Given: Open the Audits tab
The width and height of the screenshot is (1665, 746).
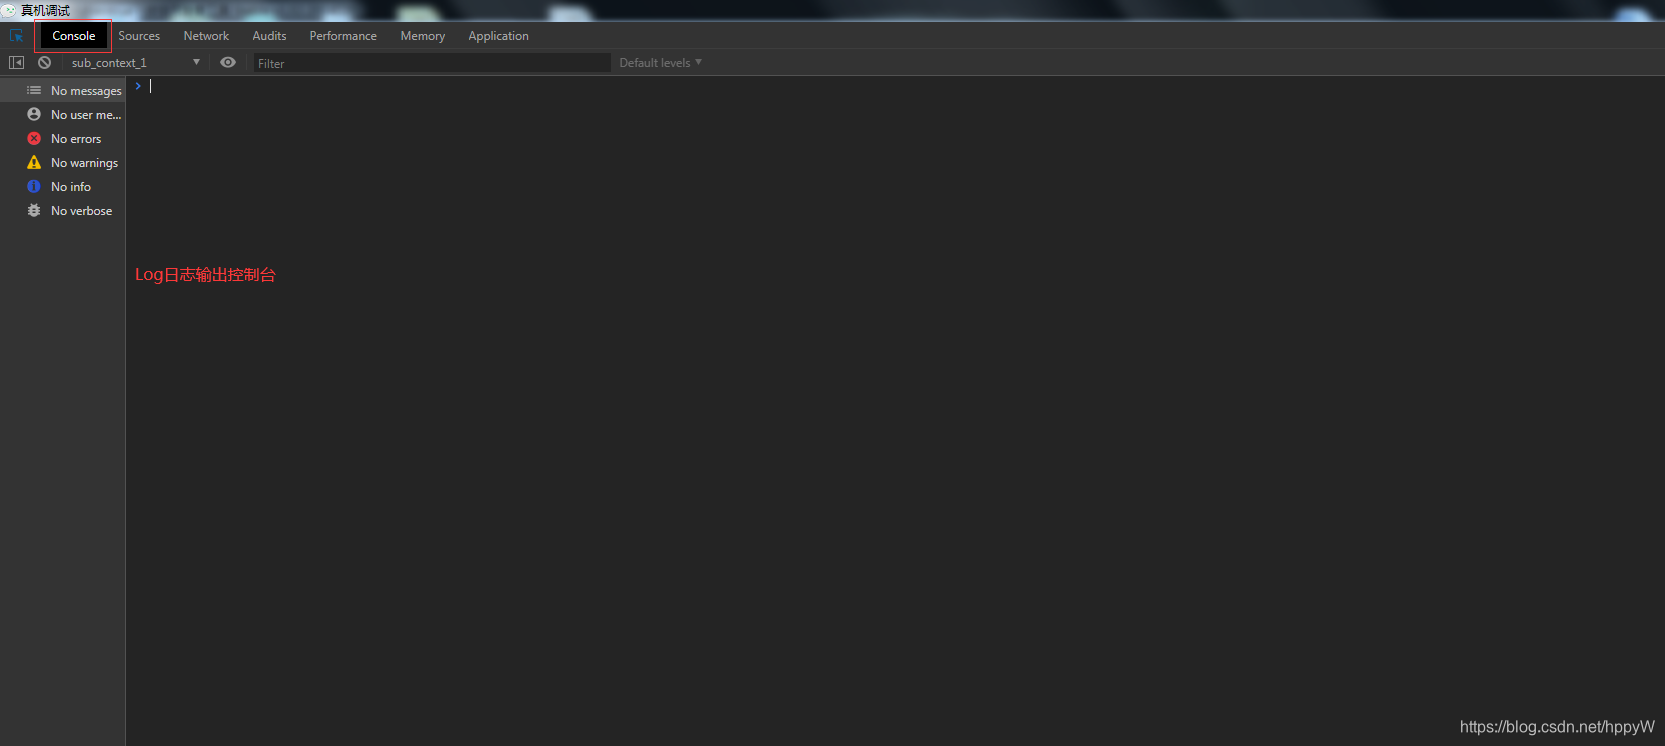Looking at the screenshot, I should (x=269, y=36).
